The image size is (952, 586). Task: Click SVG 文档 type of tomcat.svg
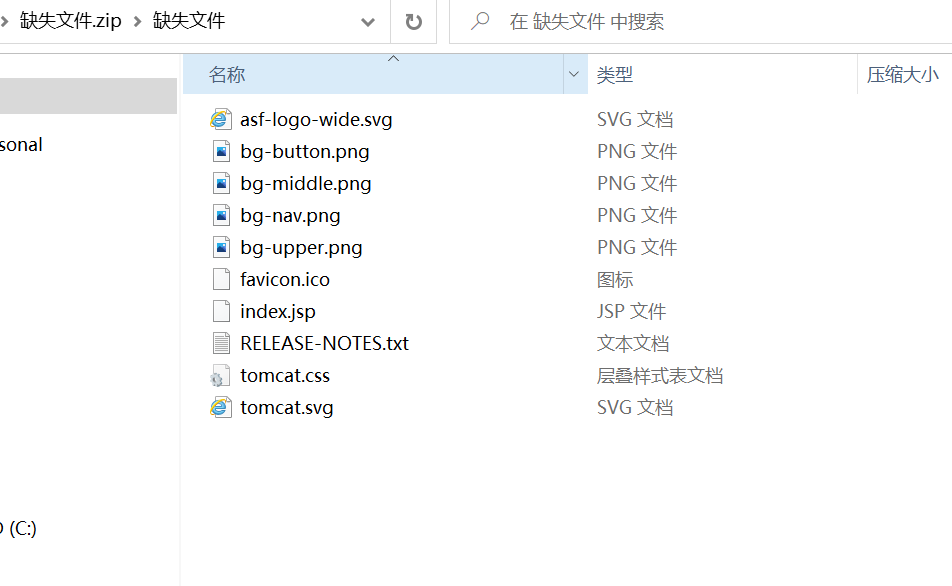click(635, 407)
